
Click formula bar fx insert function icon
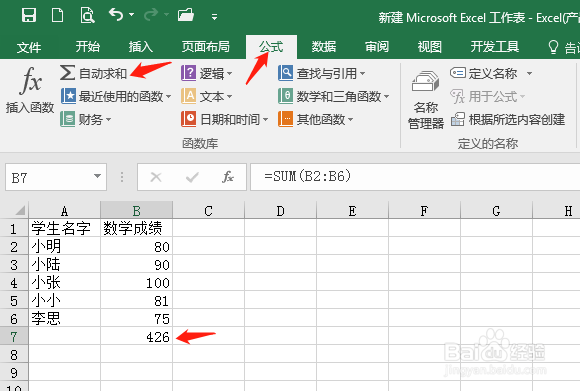click(228, 177)
